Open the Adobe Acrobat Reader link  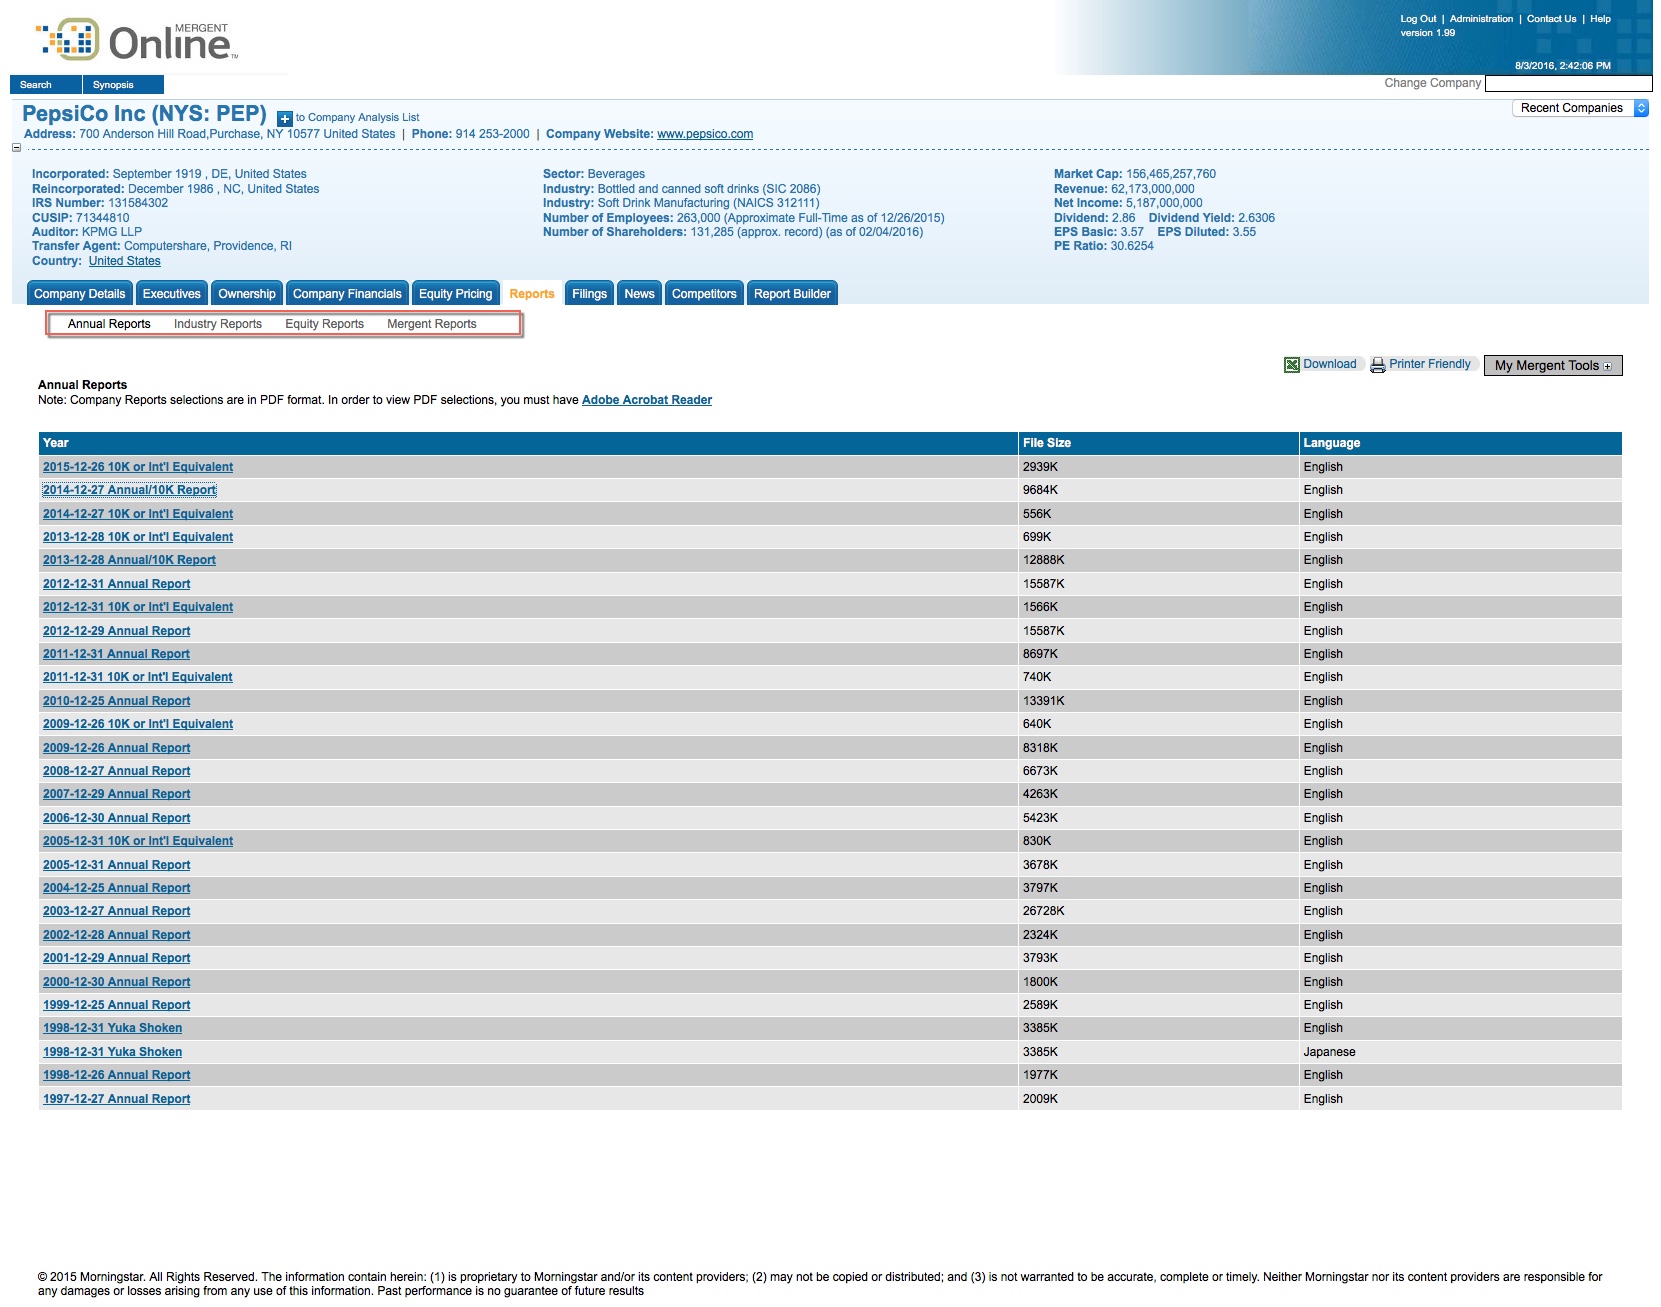pyautogui.click(x=647, y=400)
